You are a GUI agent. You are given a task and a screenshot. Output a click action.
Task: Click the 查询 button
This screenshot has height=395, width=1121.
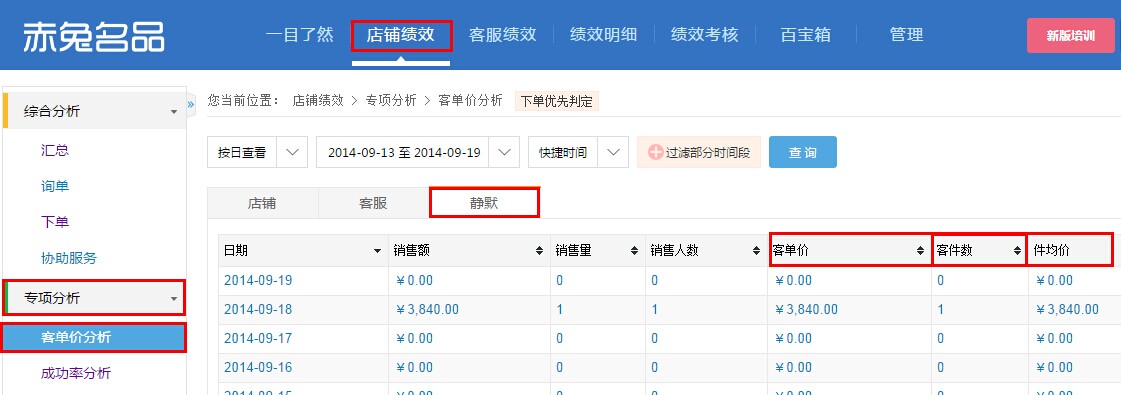[x=802, y=152]
